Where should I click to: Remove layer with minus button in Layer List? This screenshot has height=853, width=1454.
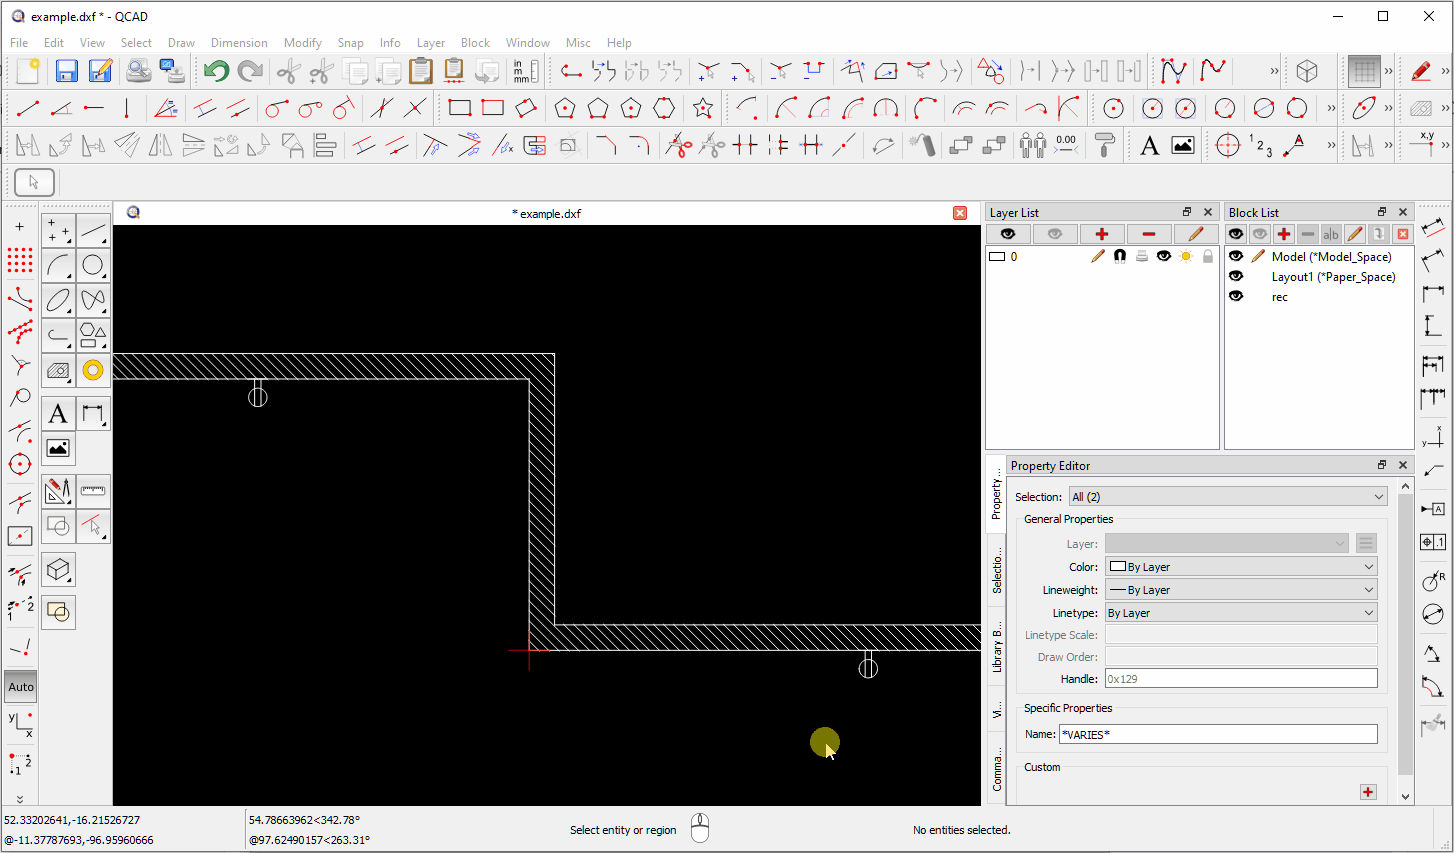(1148, 234)
